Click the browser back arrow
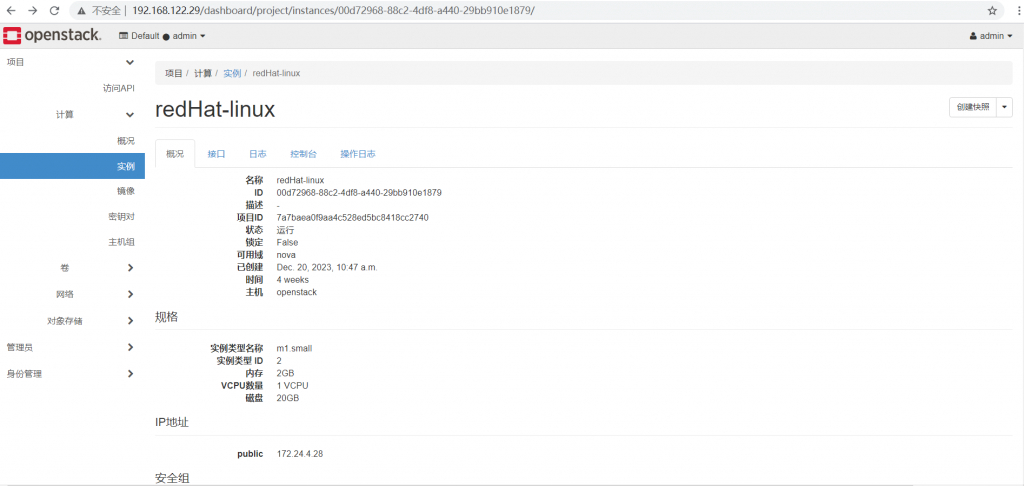 tap(11, 10)
